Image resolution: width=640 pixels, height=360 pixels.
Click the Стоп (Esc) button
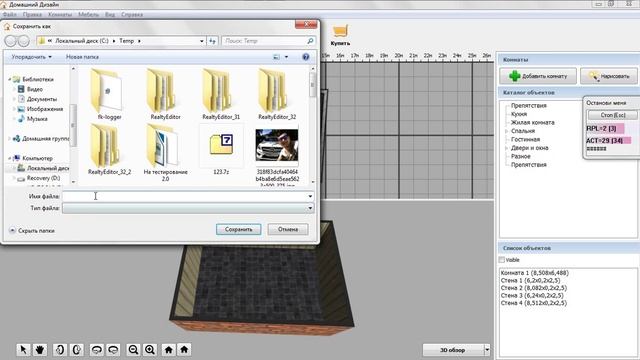pyautogui.click(x=613, y=115)
